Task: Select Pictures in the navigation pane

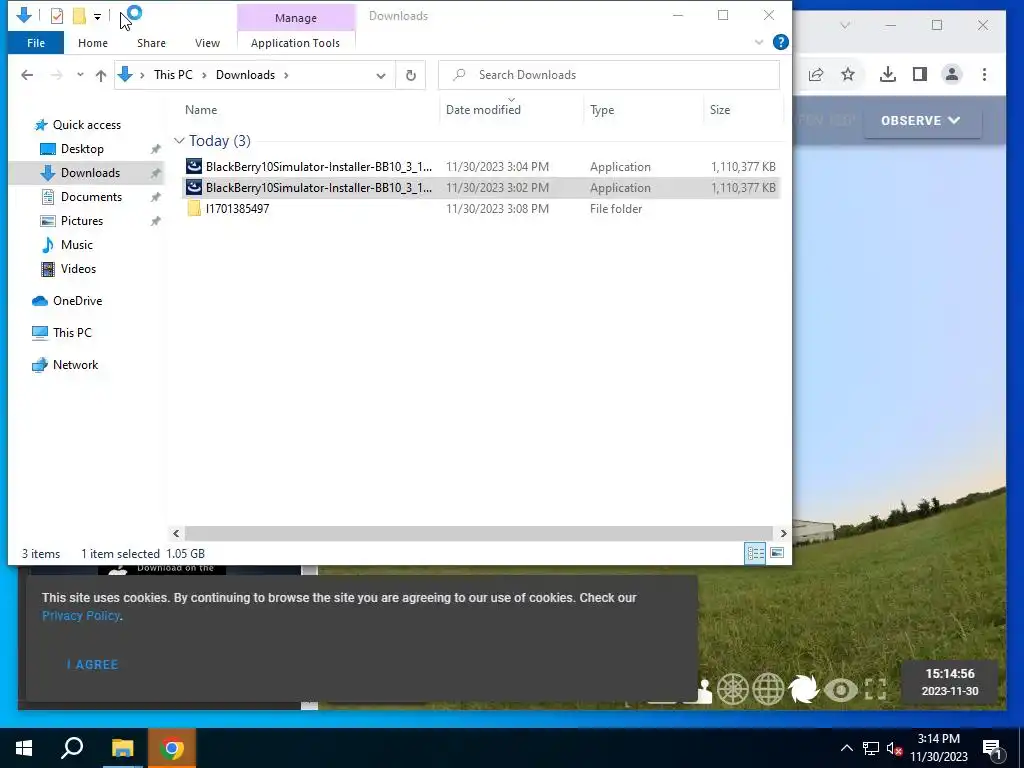Action: point(82,221)
